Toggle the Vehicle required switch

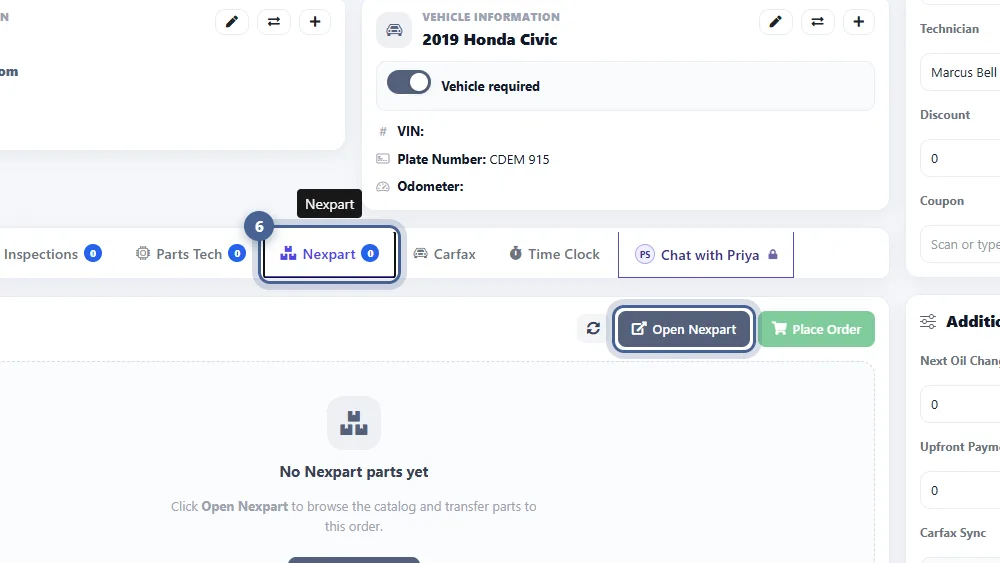click(x=409, y=83)
